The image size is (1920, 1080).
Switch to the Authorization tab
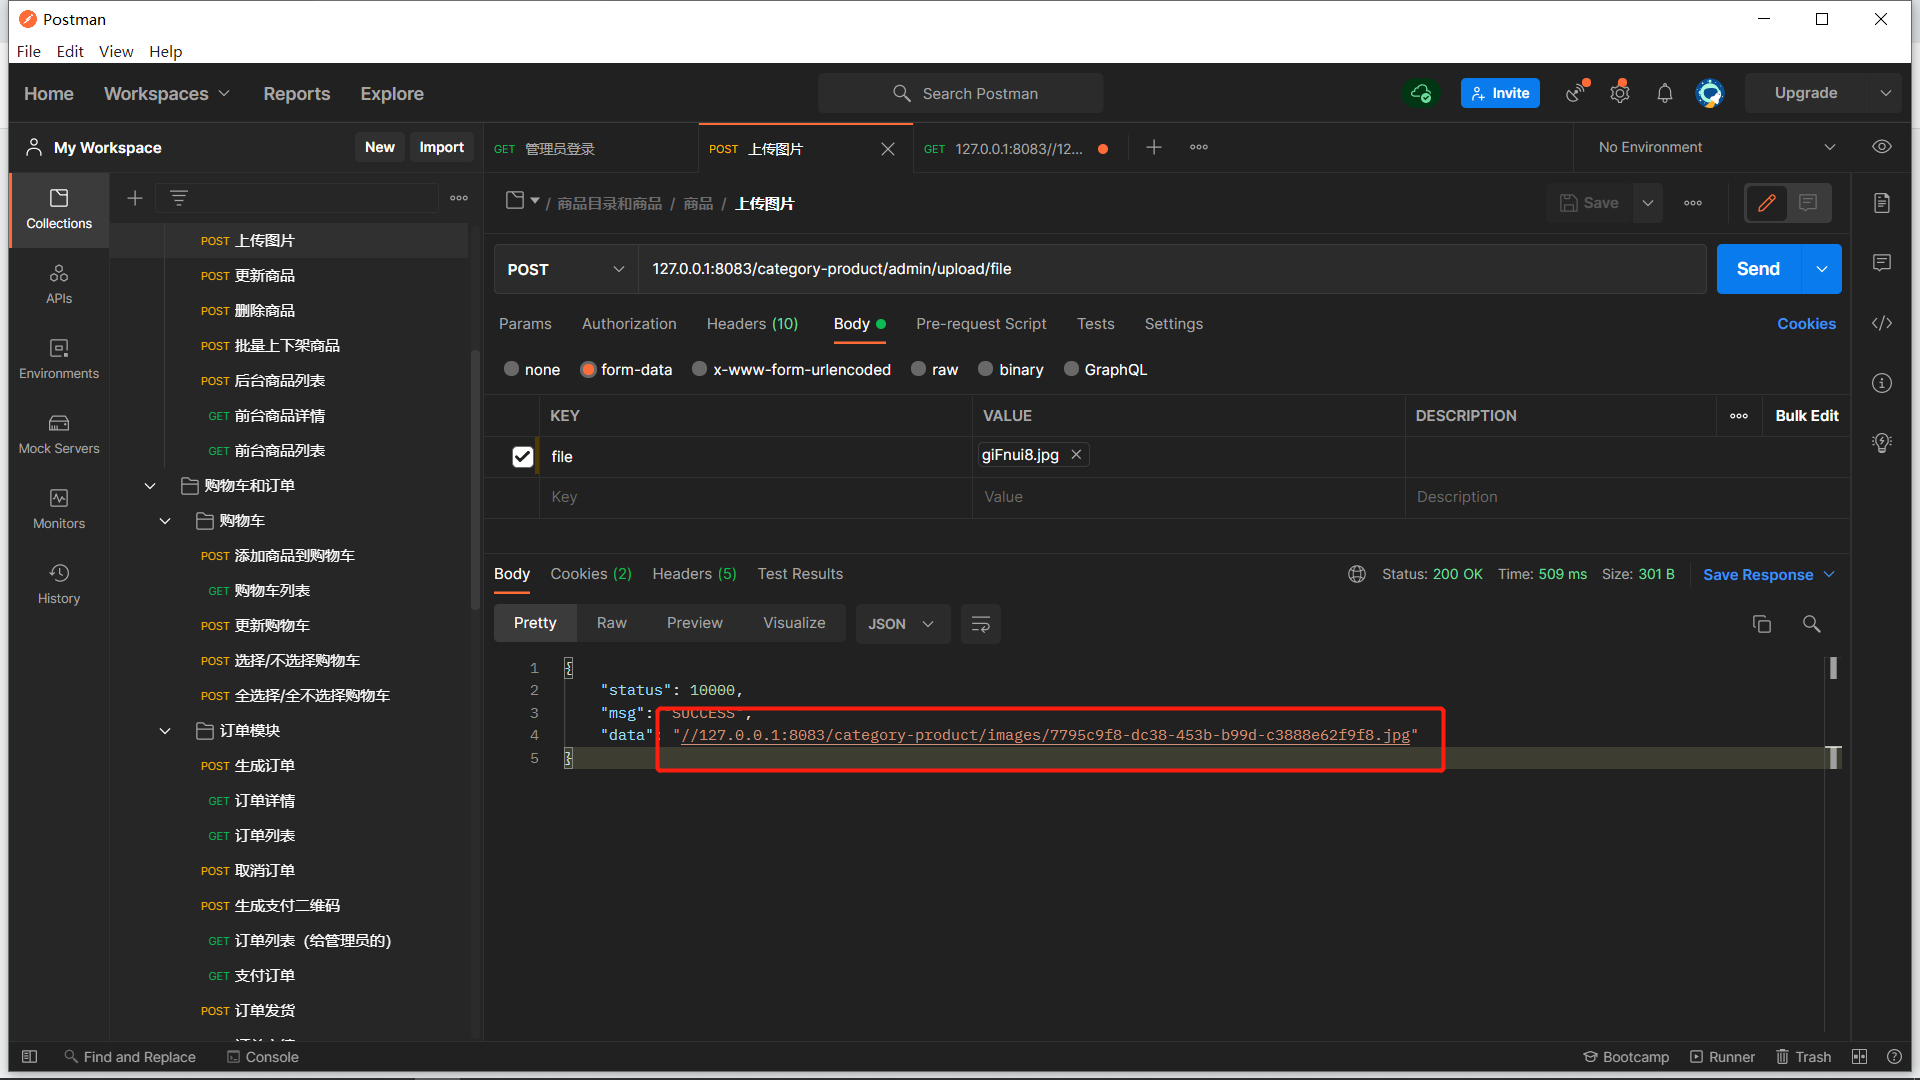629,324
